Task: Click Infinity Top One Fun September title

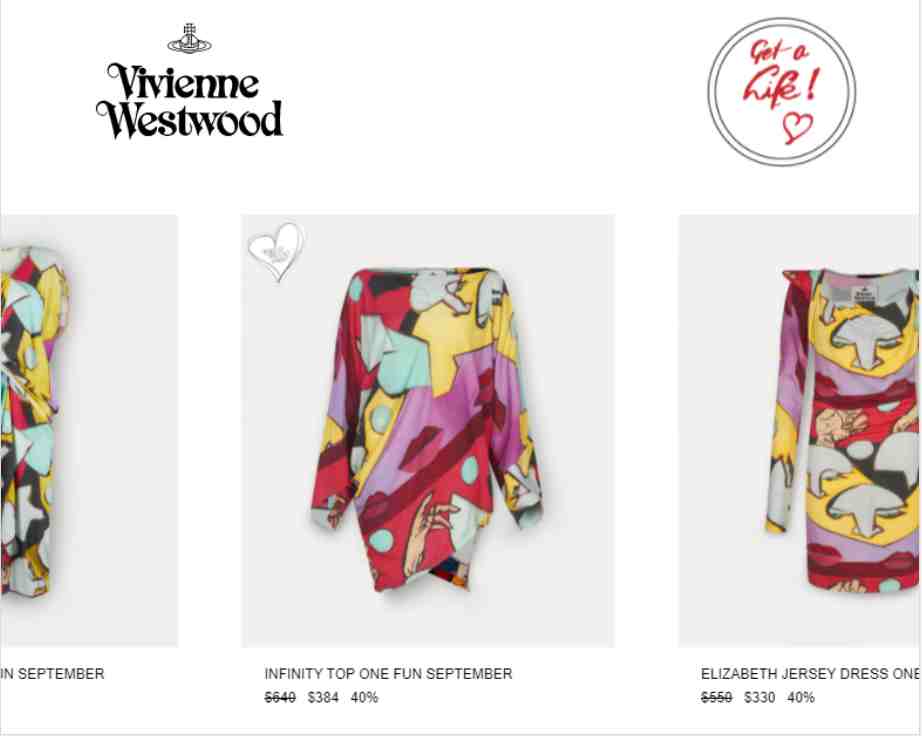Action: coord(388,674)
